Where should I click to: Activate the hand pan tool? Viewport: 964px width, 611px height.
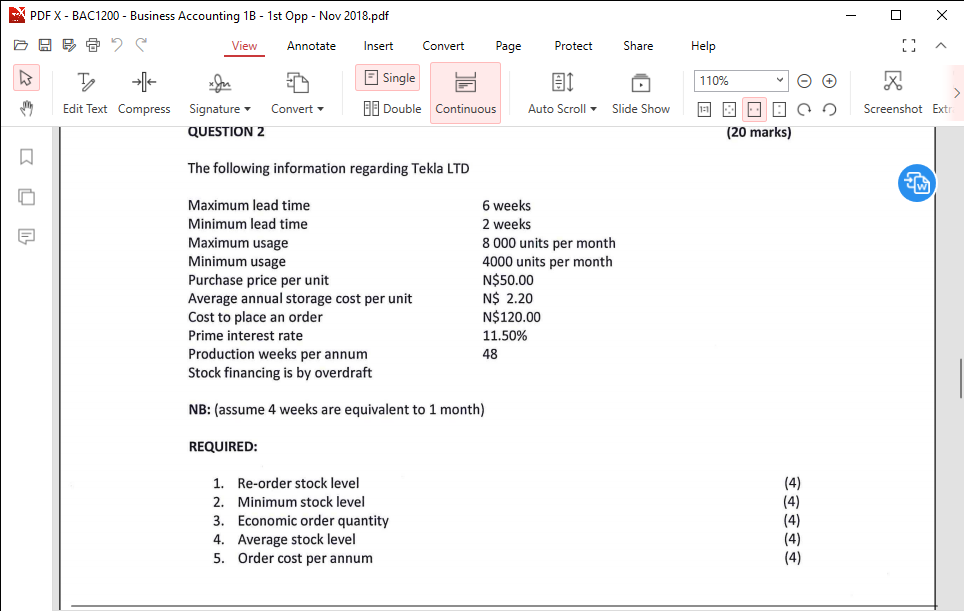pyautogui.click(x=26, y=109)
